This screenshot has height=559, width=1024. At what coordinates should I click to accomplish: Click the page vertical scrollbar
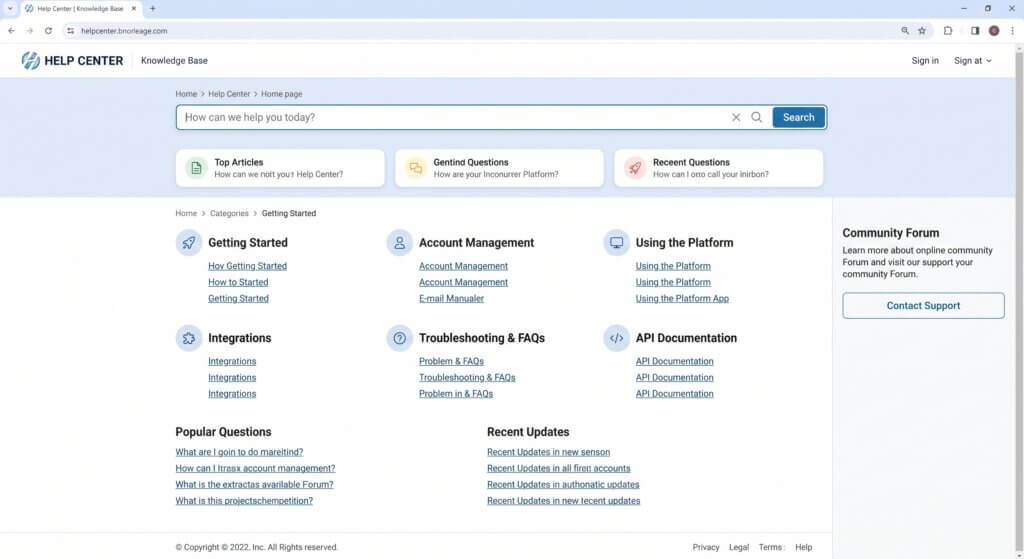[x=1019, y=300]
